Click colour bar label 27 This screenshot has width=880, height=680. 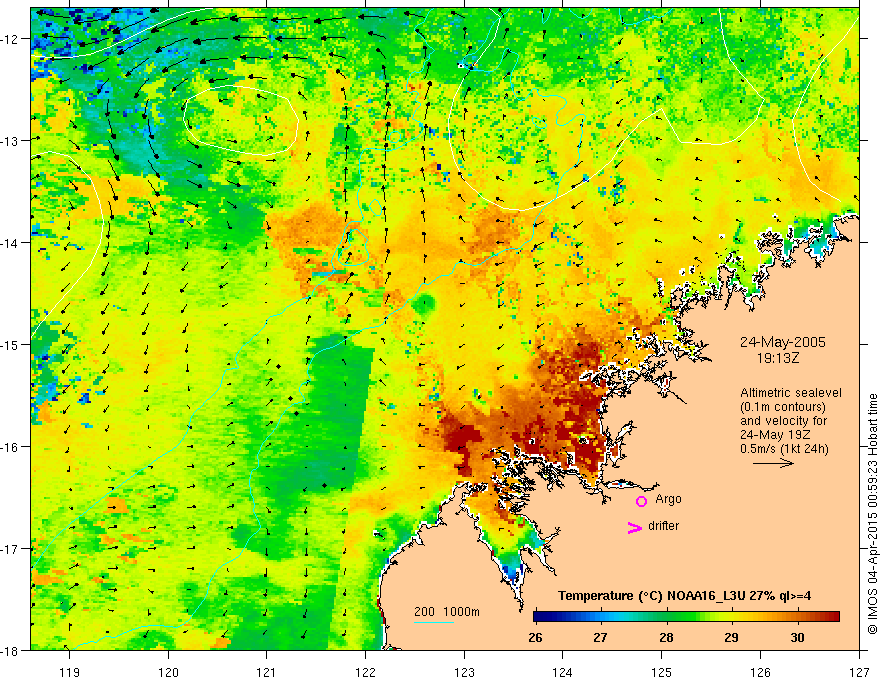click(x=601, y=638)
